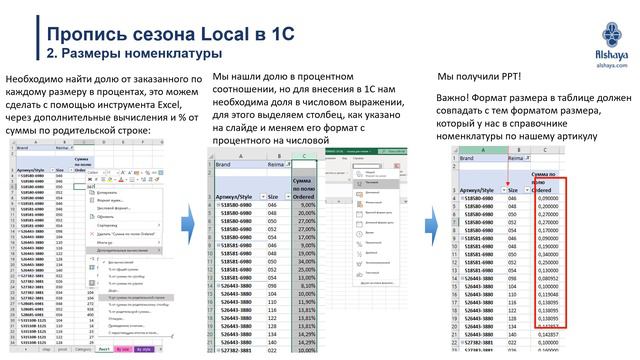This screenshot has height=360, width=640.
Task: Click the long date calendar format icon
Action: tap(360, 224)
